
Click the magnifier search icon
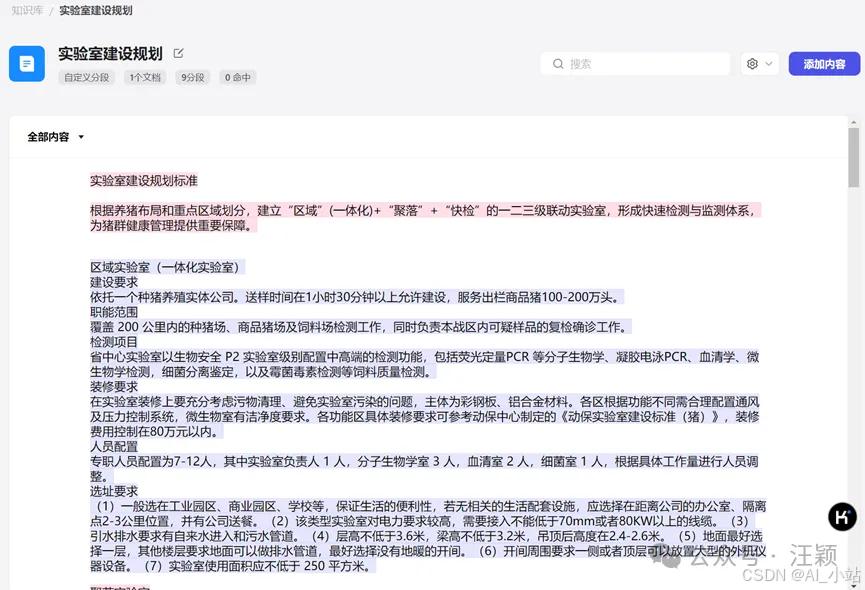click(x=558, y=64)
